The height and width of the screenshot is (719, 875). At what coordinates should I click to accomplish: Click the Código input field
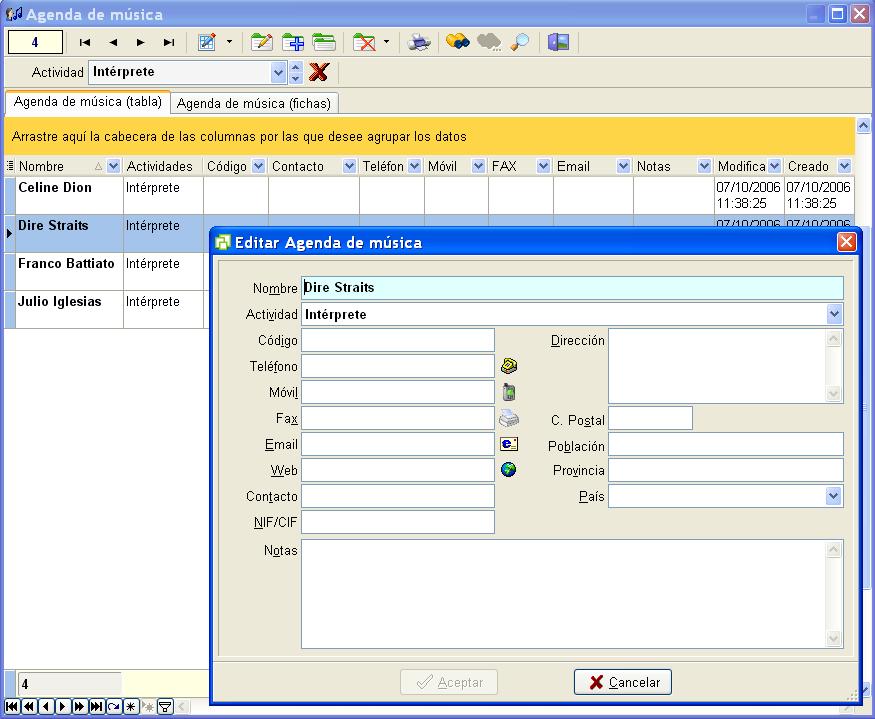click(398, 341)
